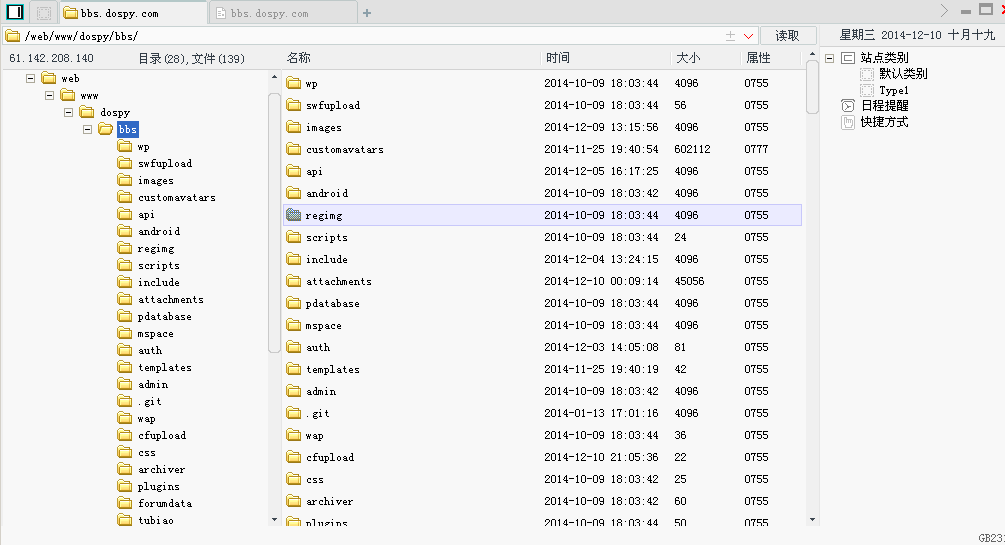
Task: Click the 目录(28),文件(139) count label
Action: pyautogui.click(x=192, y=59)
